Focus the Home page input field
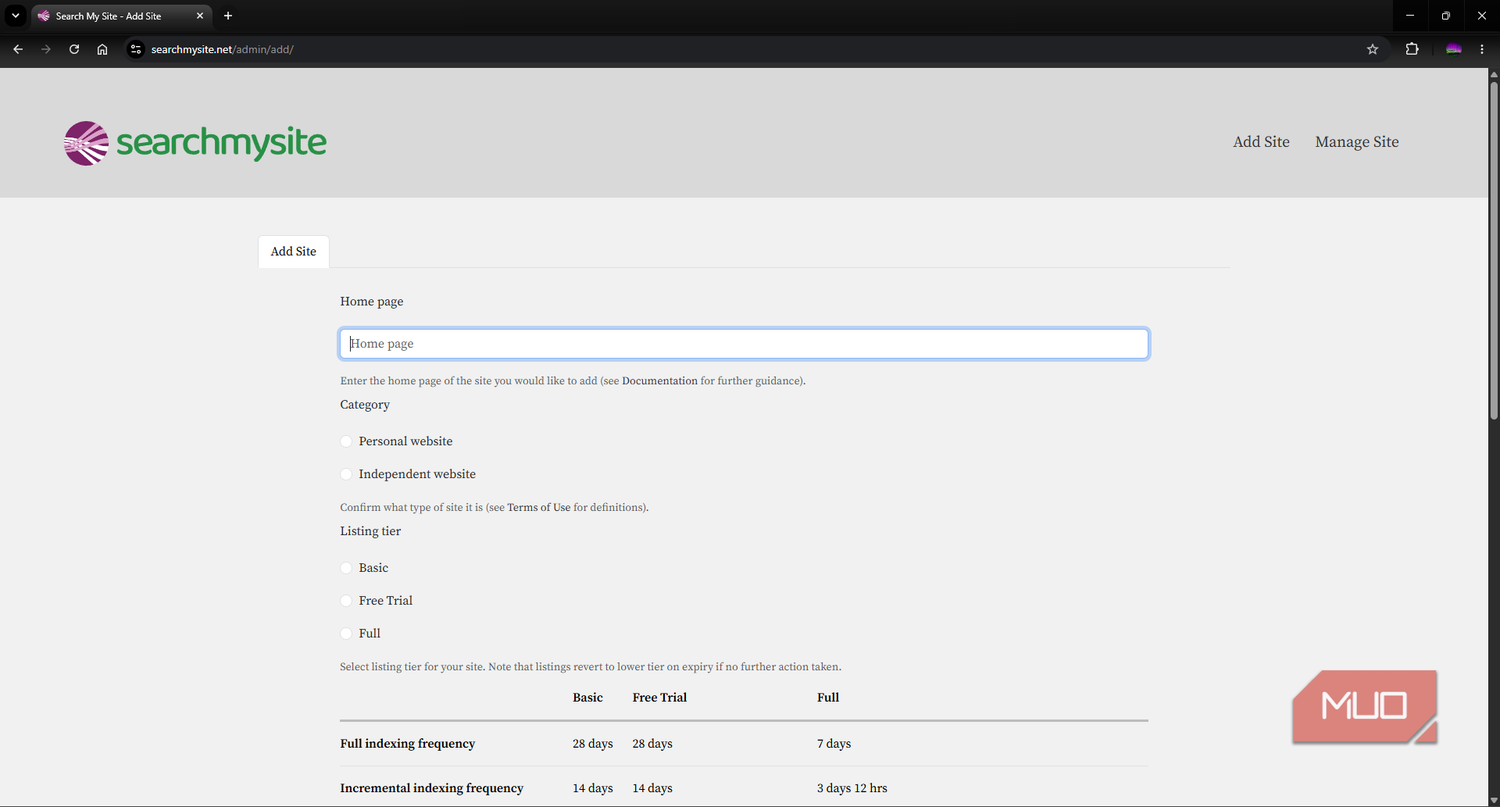1500x807 pixels. [x=744, y=344]
